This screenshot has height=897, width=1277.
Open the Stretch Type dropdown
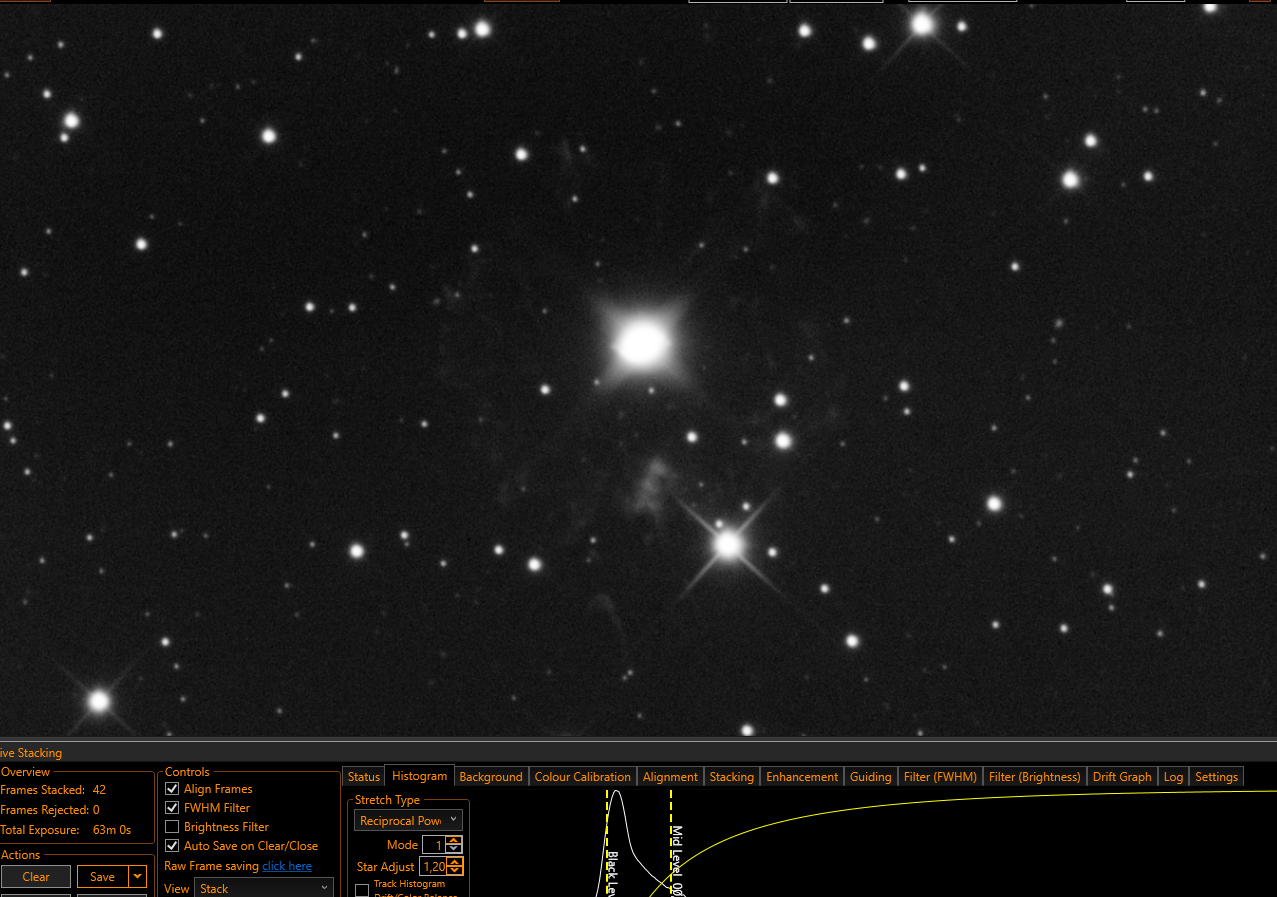click(x=408, y=820)
